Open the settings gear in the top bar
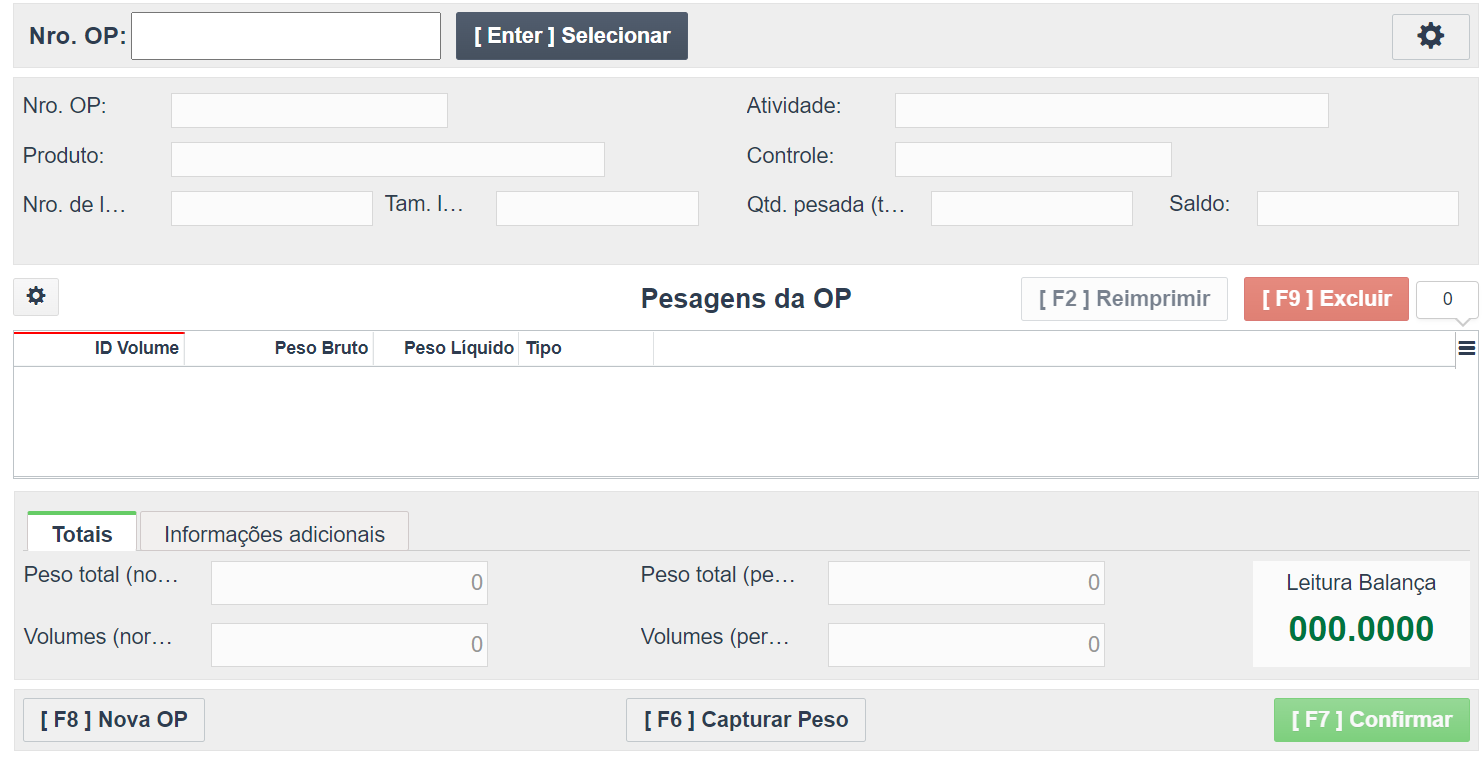The image size is (1482, 767). coord(1430,37)
